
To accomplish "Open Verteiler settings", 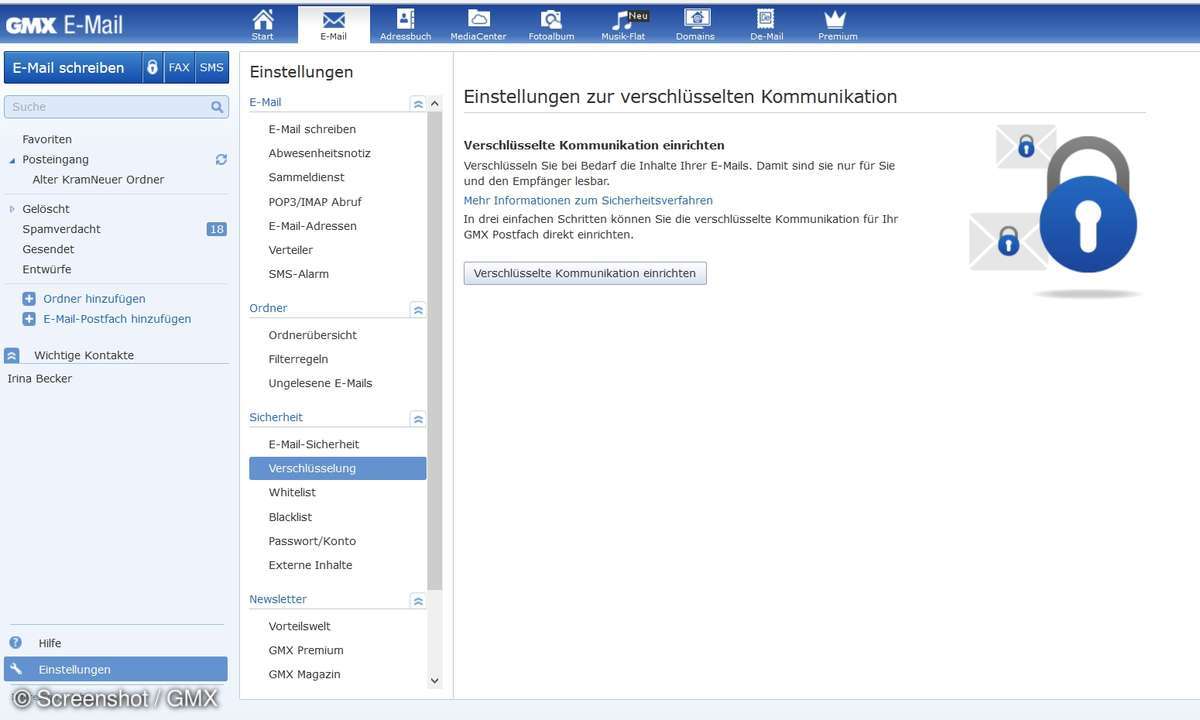I will point(290,250).
